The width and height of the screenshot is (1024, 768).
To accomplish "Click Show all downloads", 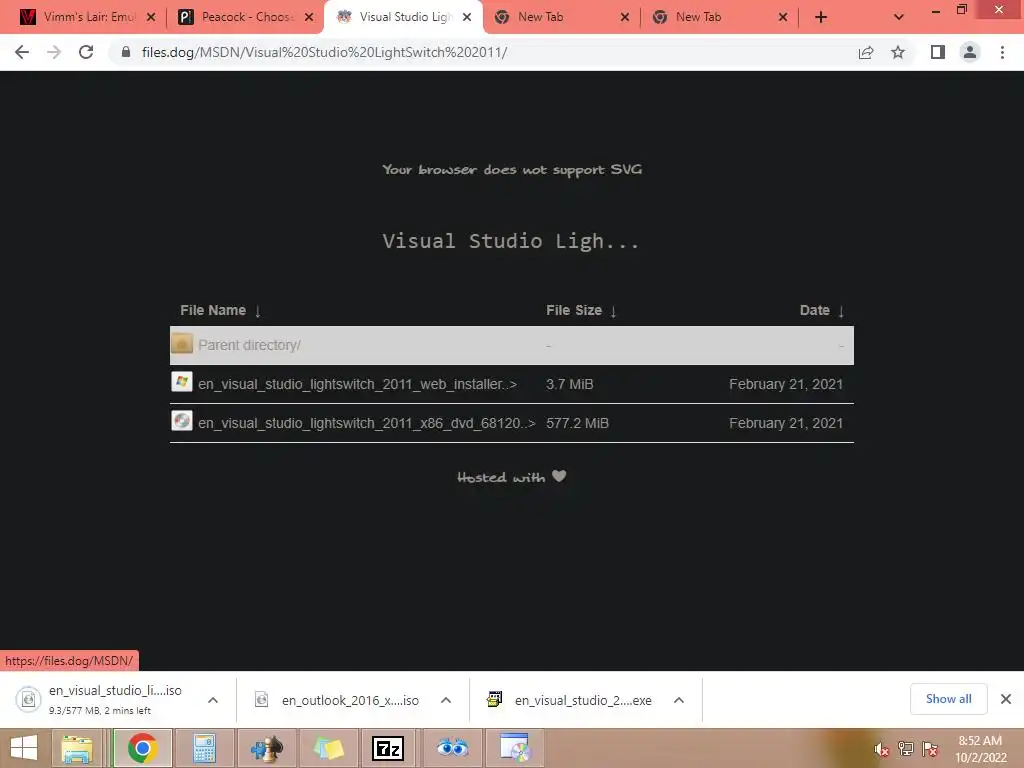I will coord(948,699).
